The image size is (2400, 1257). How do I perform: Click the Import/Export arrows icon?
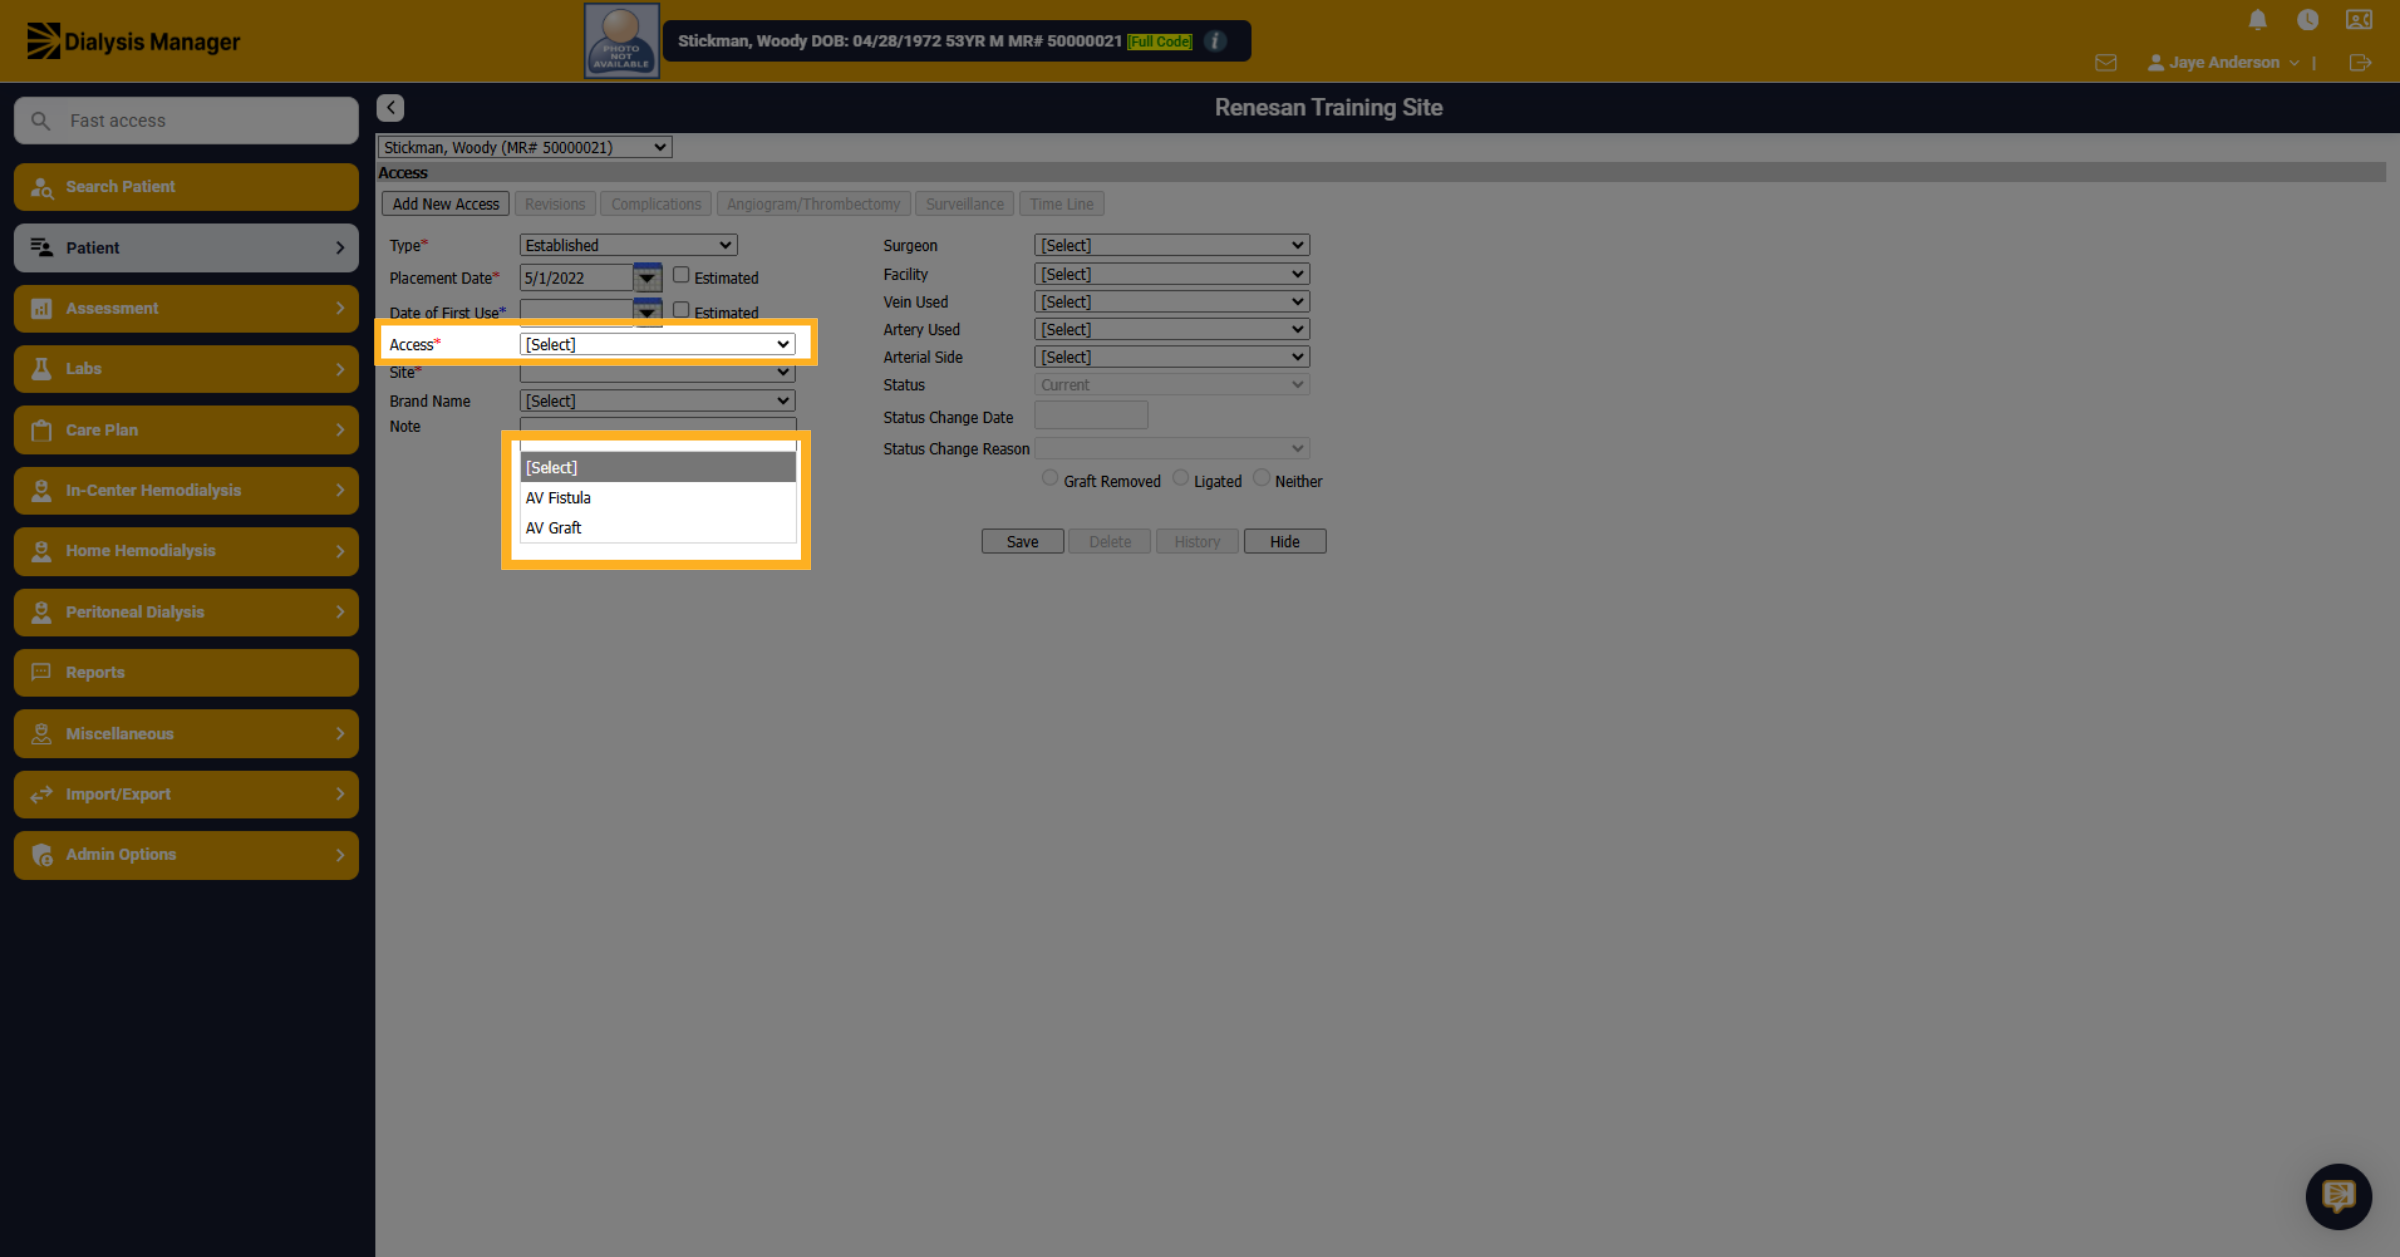pyautogui.click(x=41, y=794)
